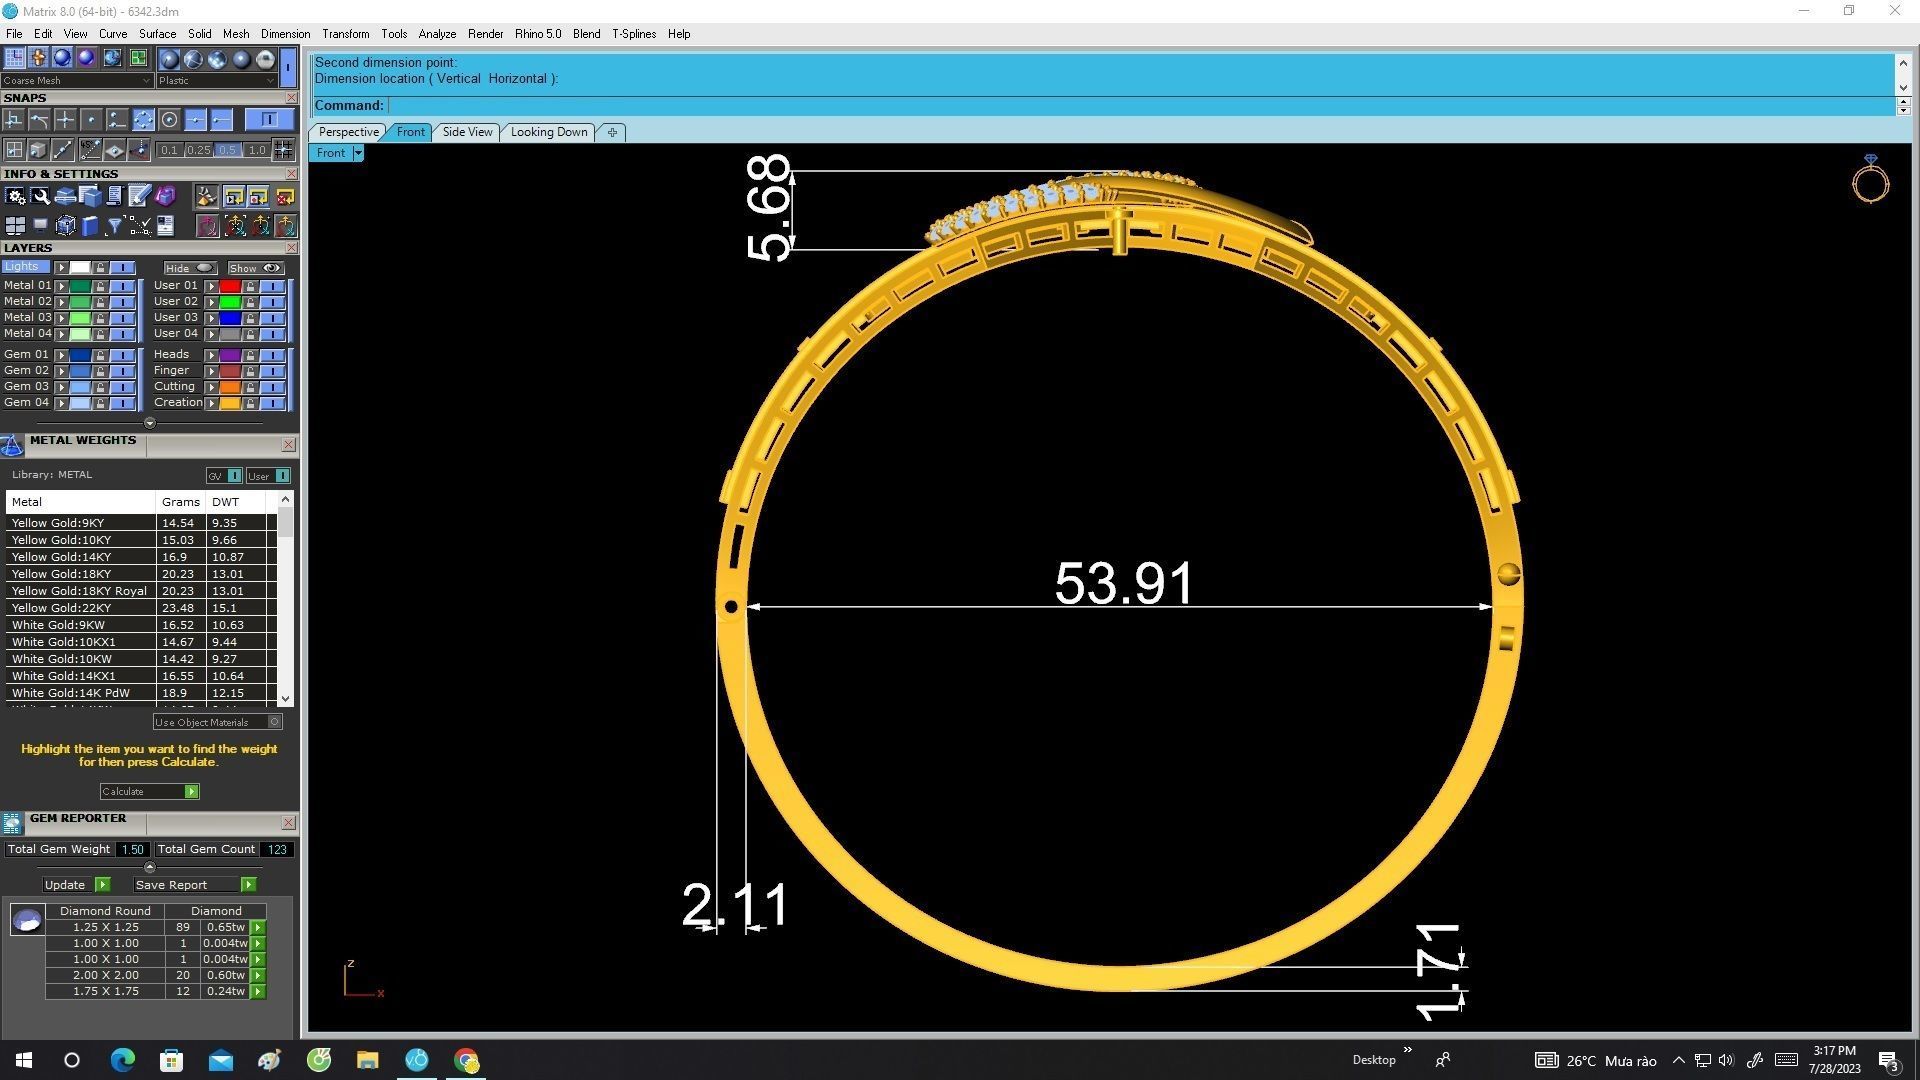Click the Save Report button
The image size is (1920, 1080).
[194, 885]
